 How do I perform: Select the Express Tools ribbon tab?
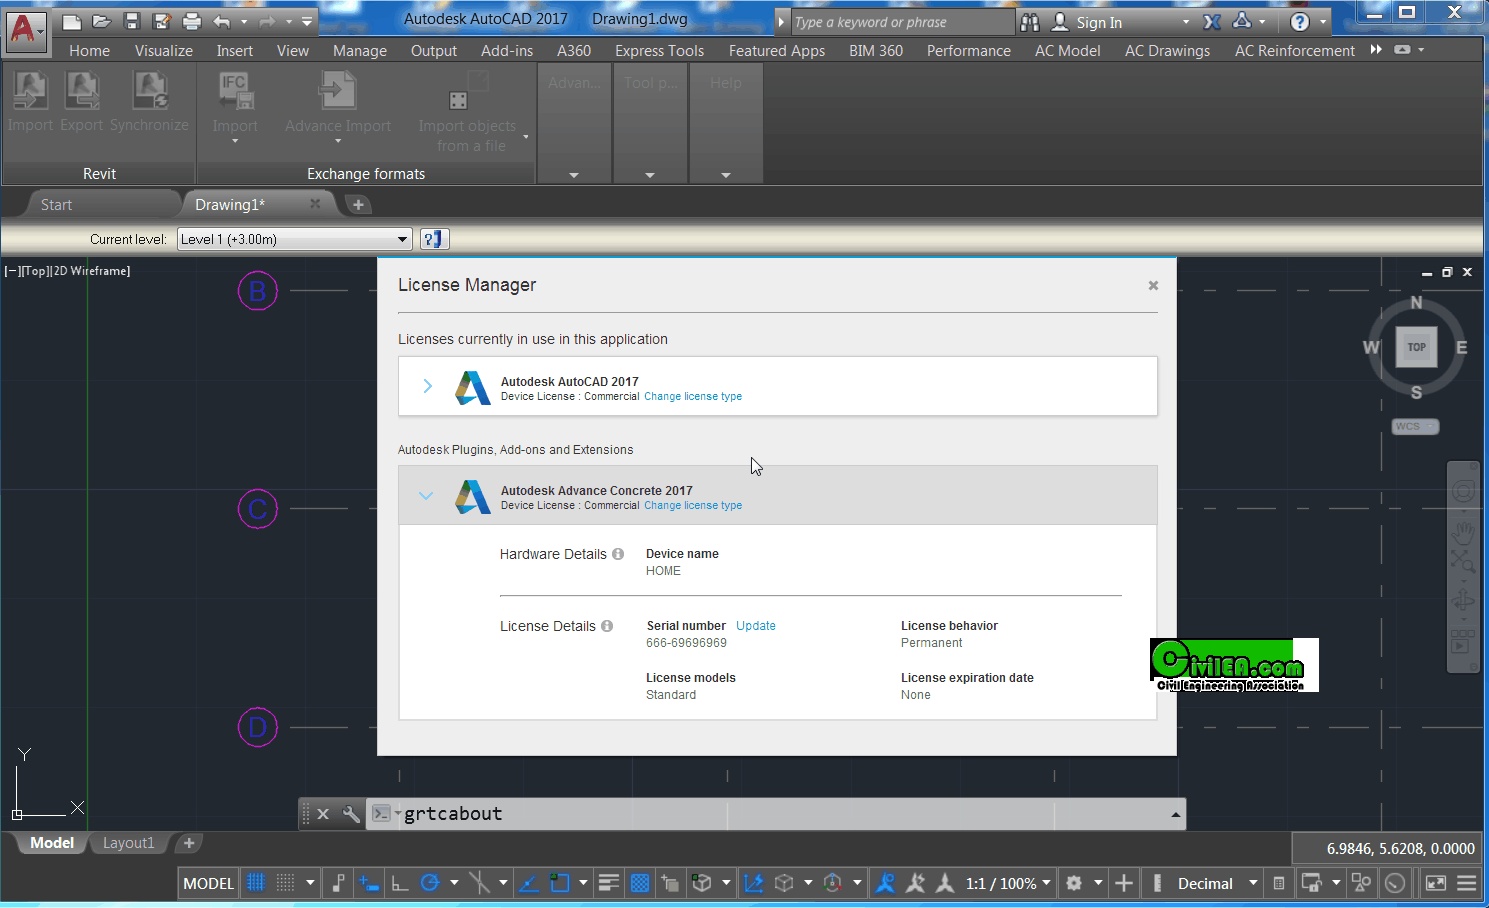[659, 50]
